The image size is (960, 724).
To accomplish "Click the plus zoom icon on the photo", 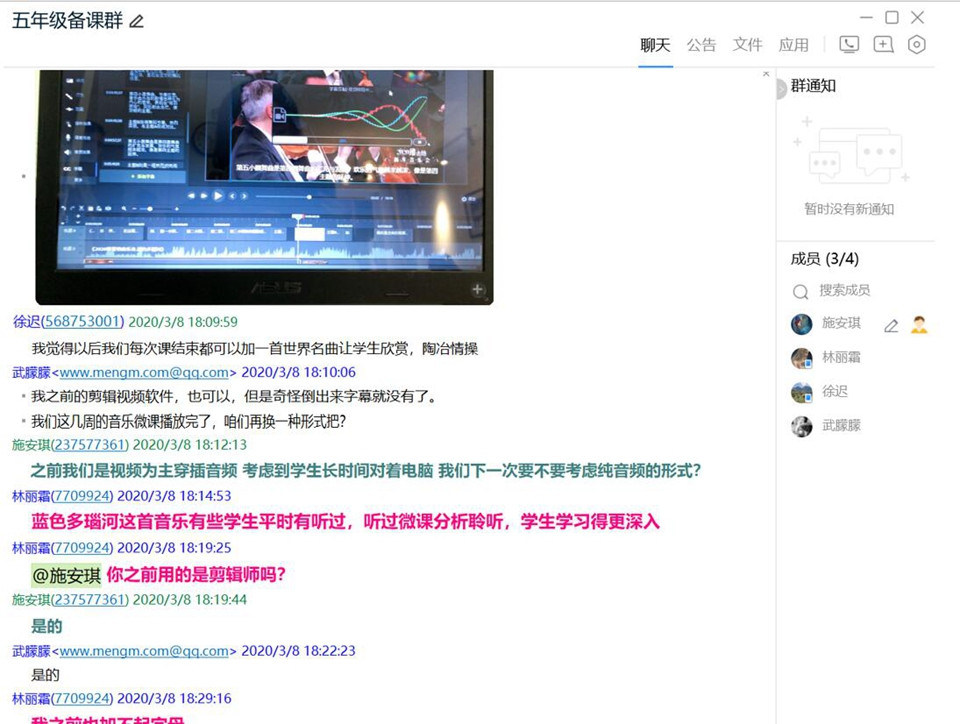I will tap(478, 289).
